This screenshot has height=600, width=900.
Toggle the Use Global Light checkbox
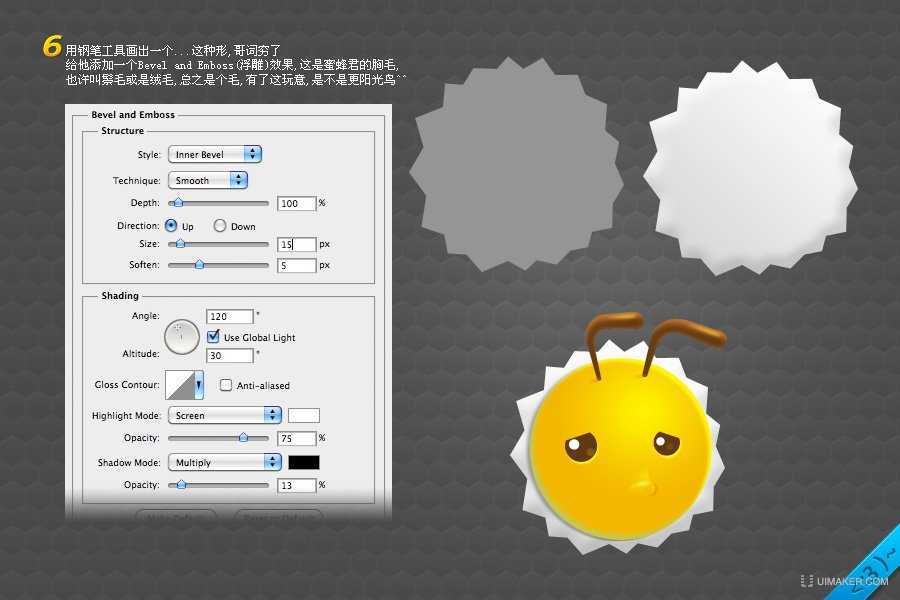pyautogui.click(x=213, y=337)
